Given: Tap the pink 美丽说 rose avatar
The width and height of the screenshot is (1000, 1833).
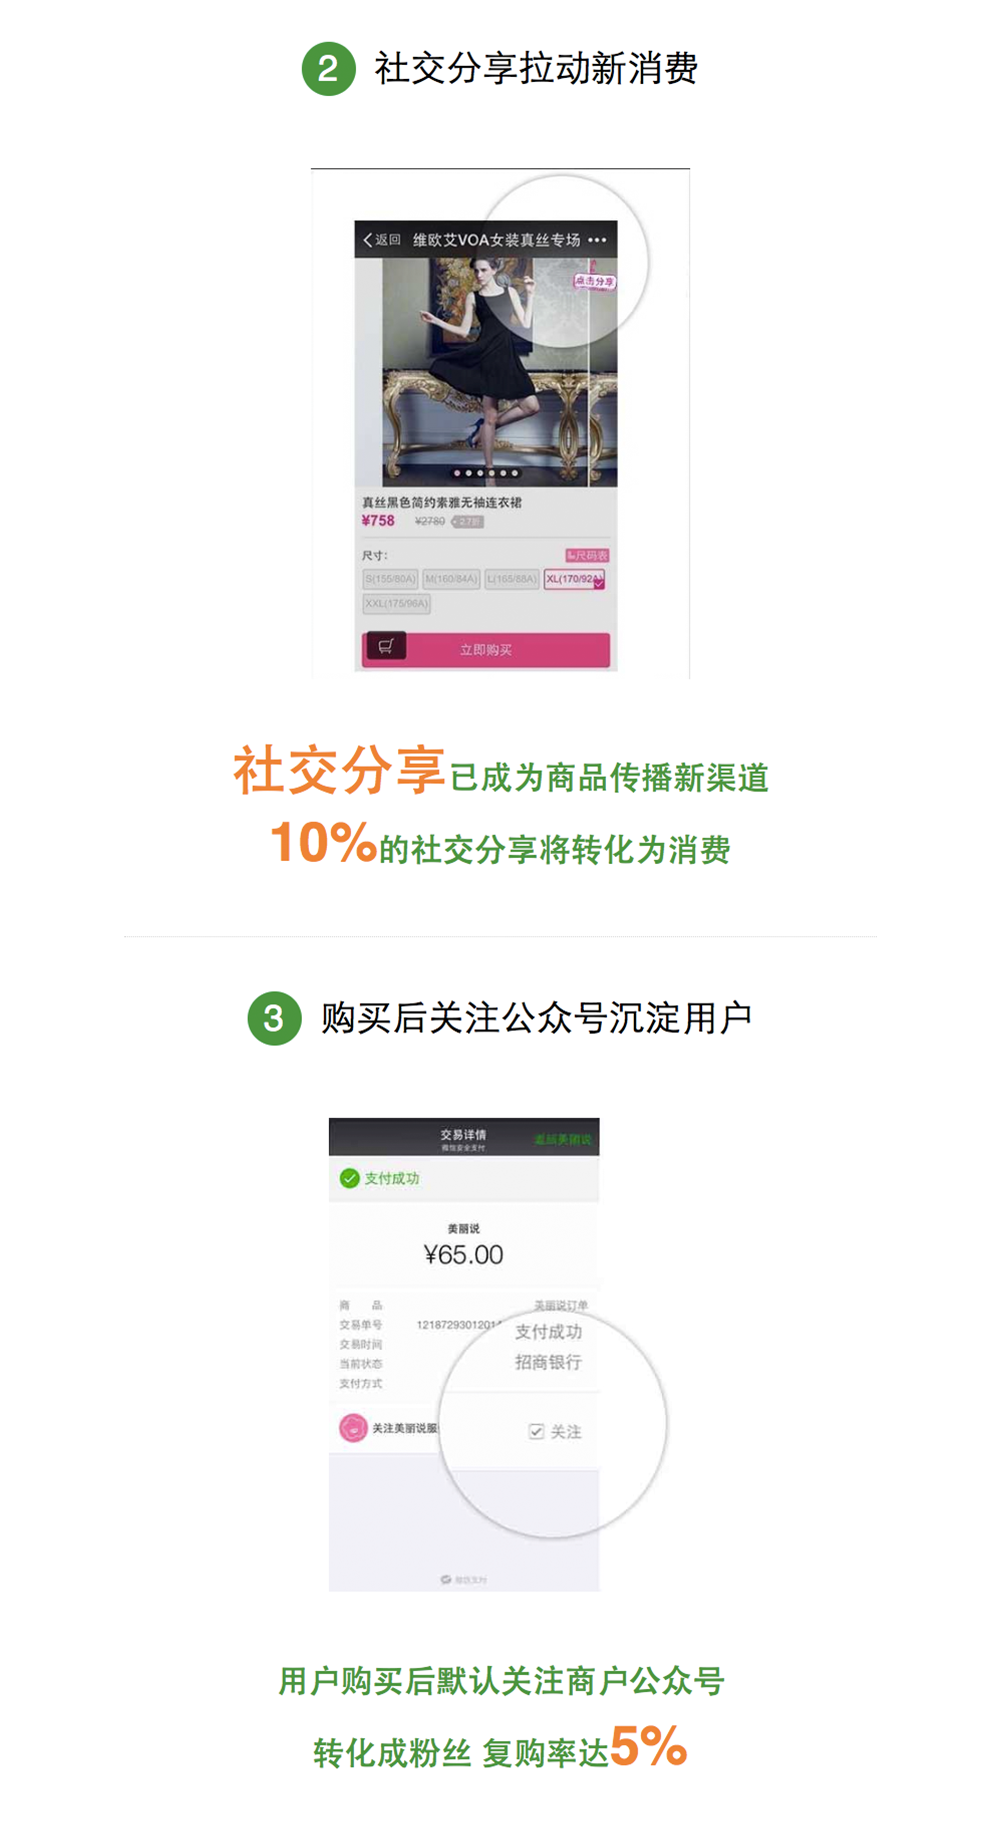Looking at the screenshot, I should click(x=353, y=1428).
